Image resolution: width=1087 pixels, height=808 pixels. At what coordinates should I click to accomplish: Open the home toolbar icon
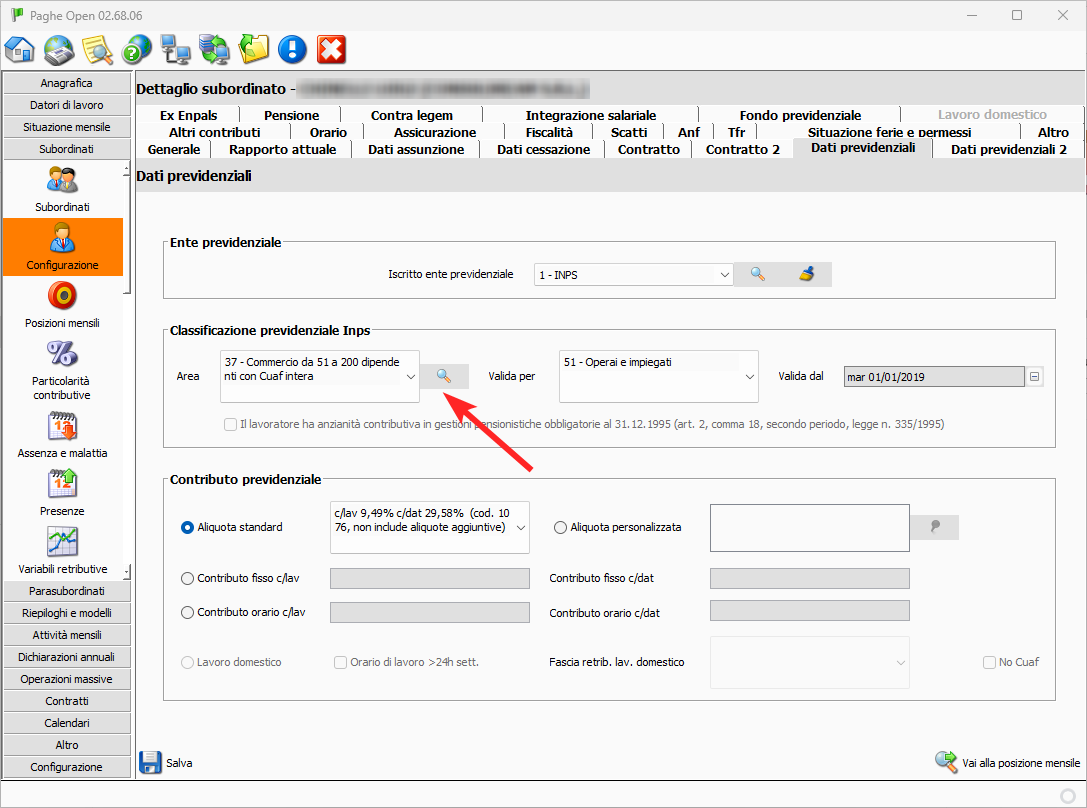tap(20, 49)
